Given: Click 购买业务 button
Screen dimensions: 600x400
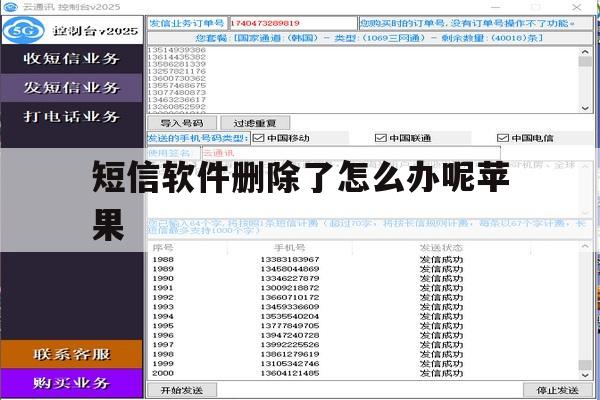Looking at the screenshot, I should [72, 383].
